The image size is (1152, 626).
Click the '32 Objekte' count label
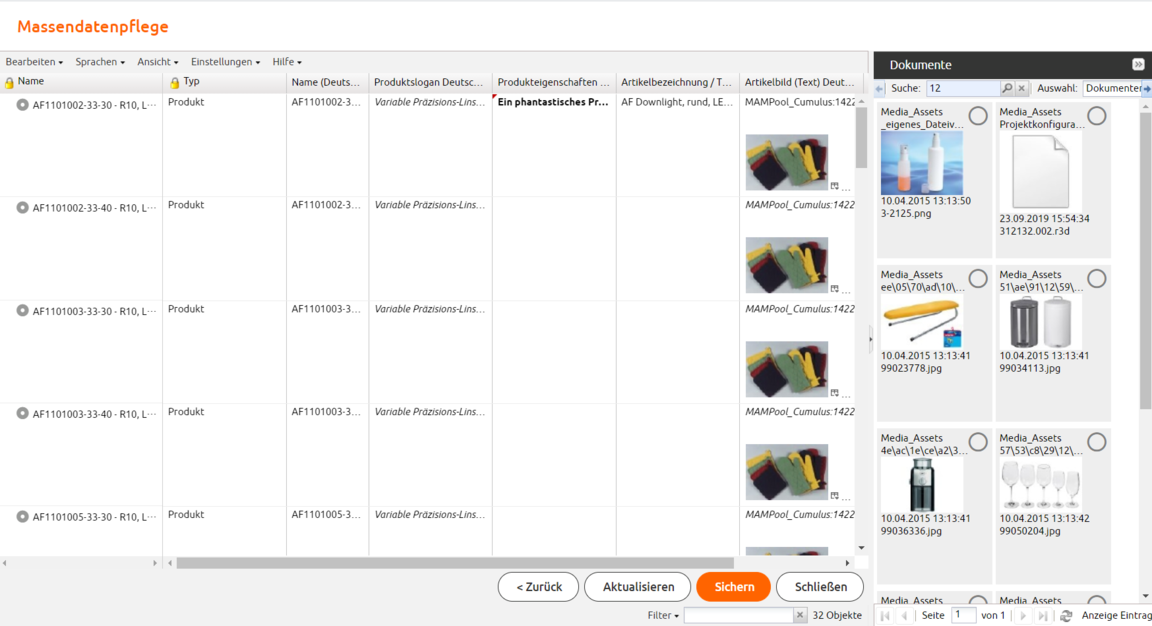tap(837, 616)
